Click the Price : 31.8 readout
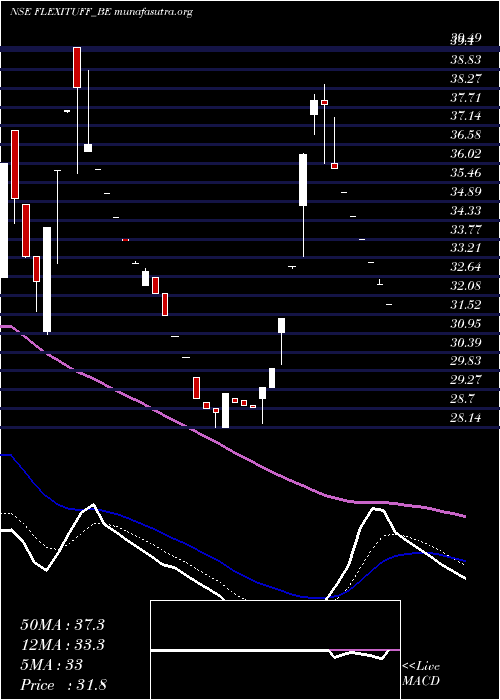Viewport: 500px width, 700px height. click(63, 685)
